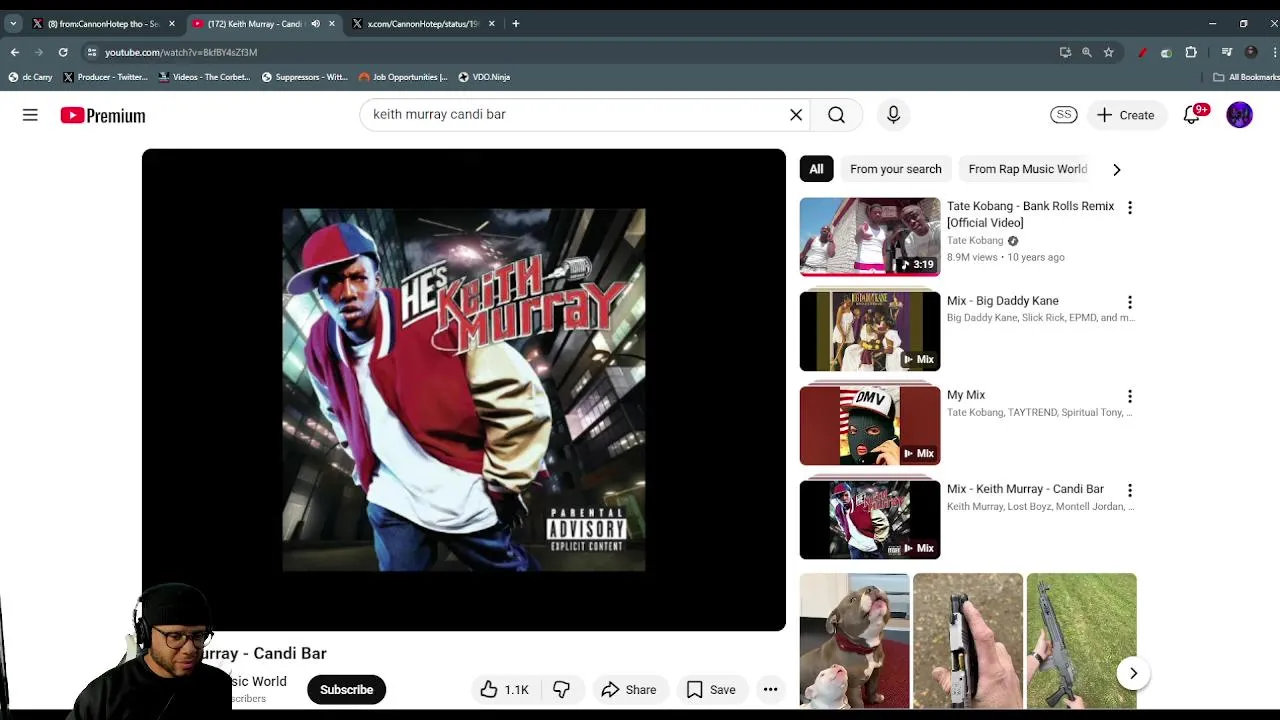Viewport: 1280px width, 720px height.
Task: Open Chrome extensions puzzle icon
Action: pos(1191,52)
